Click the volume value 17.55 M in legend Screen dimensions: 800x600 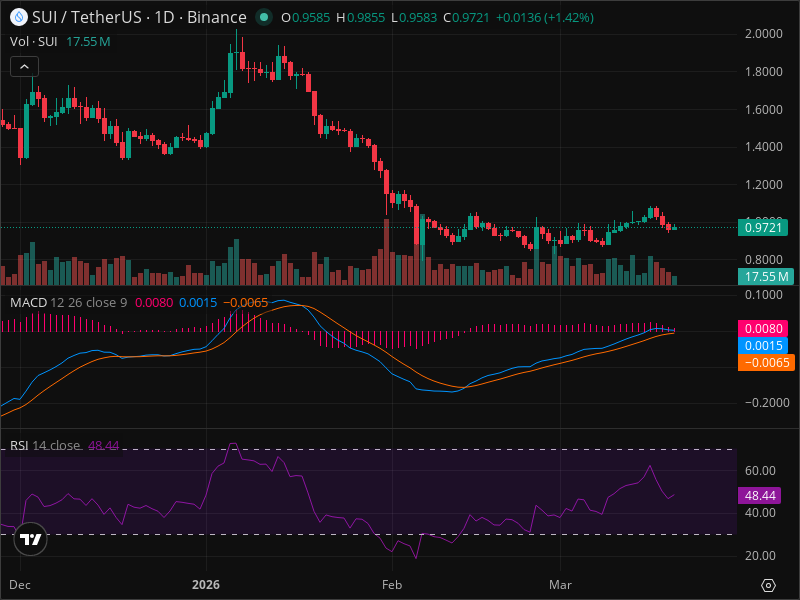pos(88,41)
